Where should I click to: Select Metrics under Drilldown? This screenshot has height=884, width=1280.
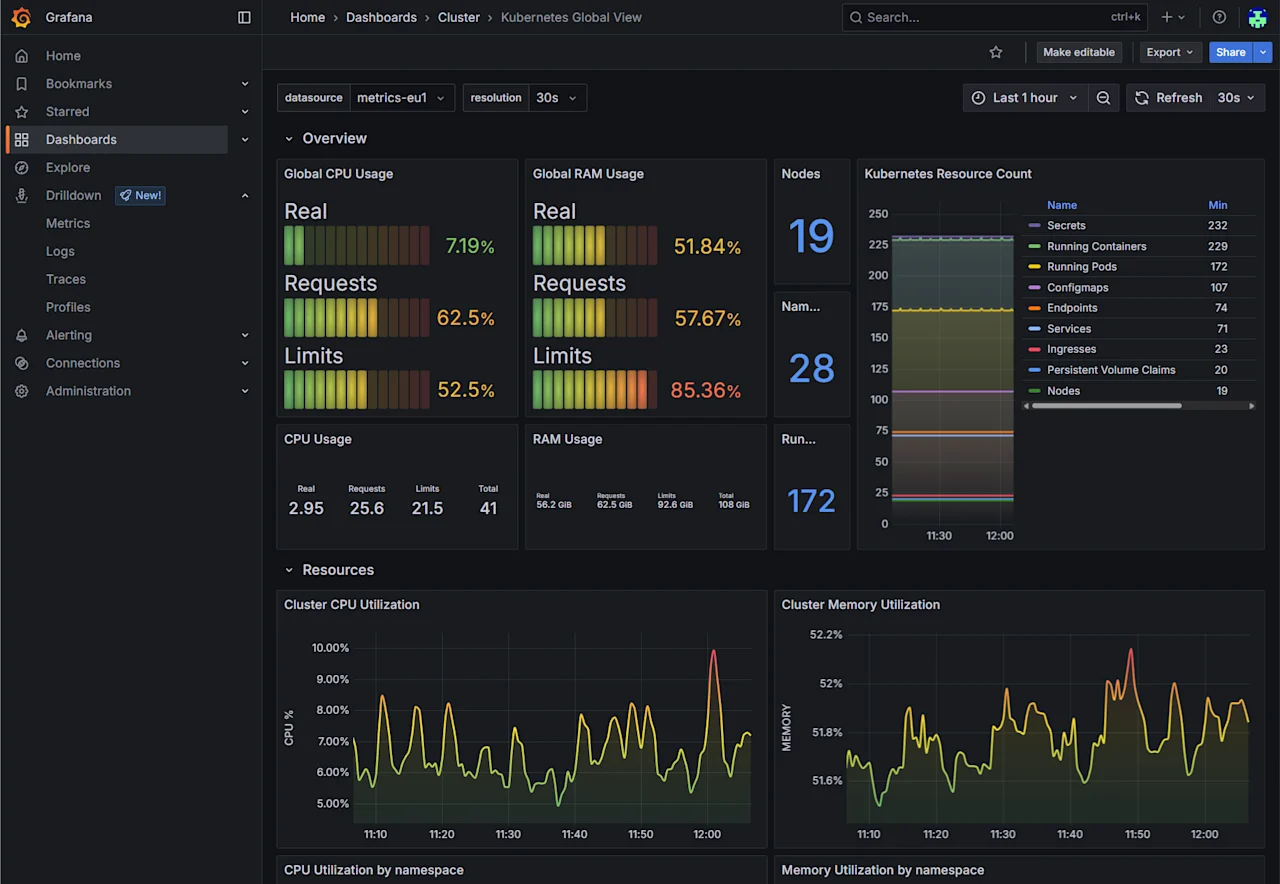pos(68,223)
